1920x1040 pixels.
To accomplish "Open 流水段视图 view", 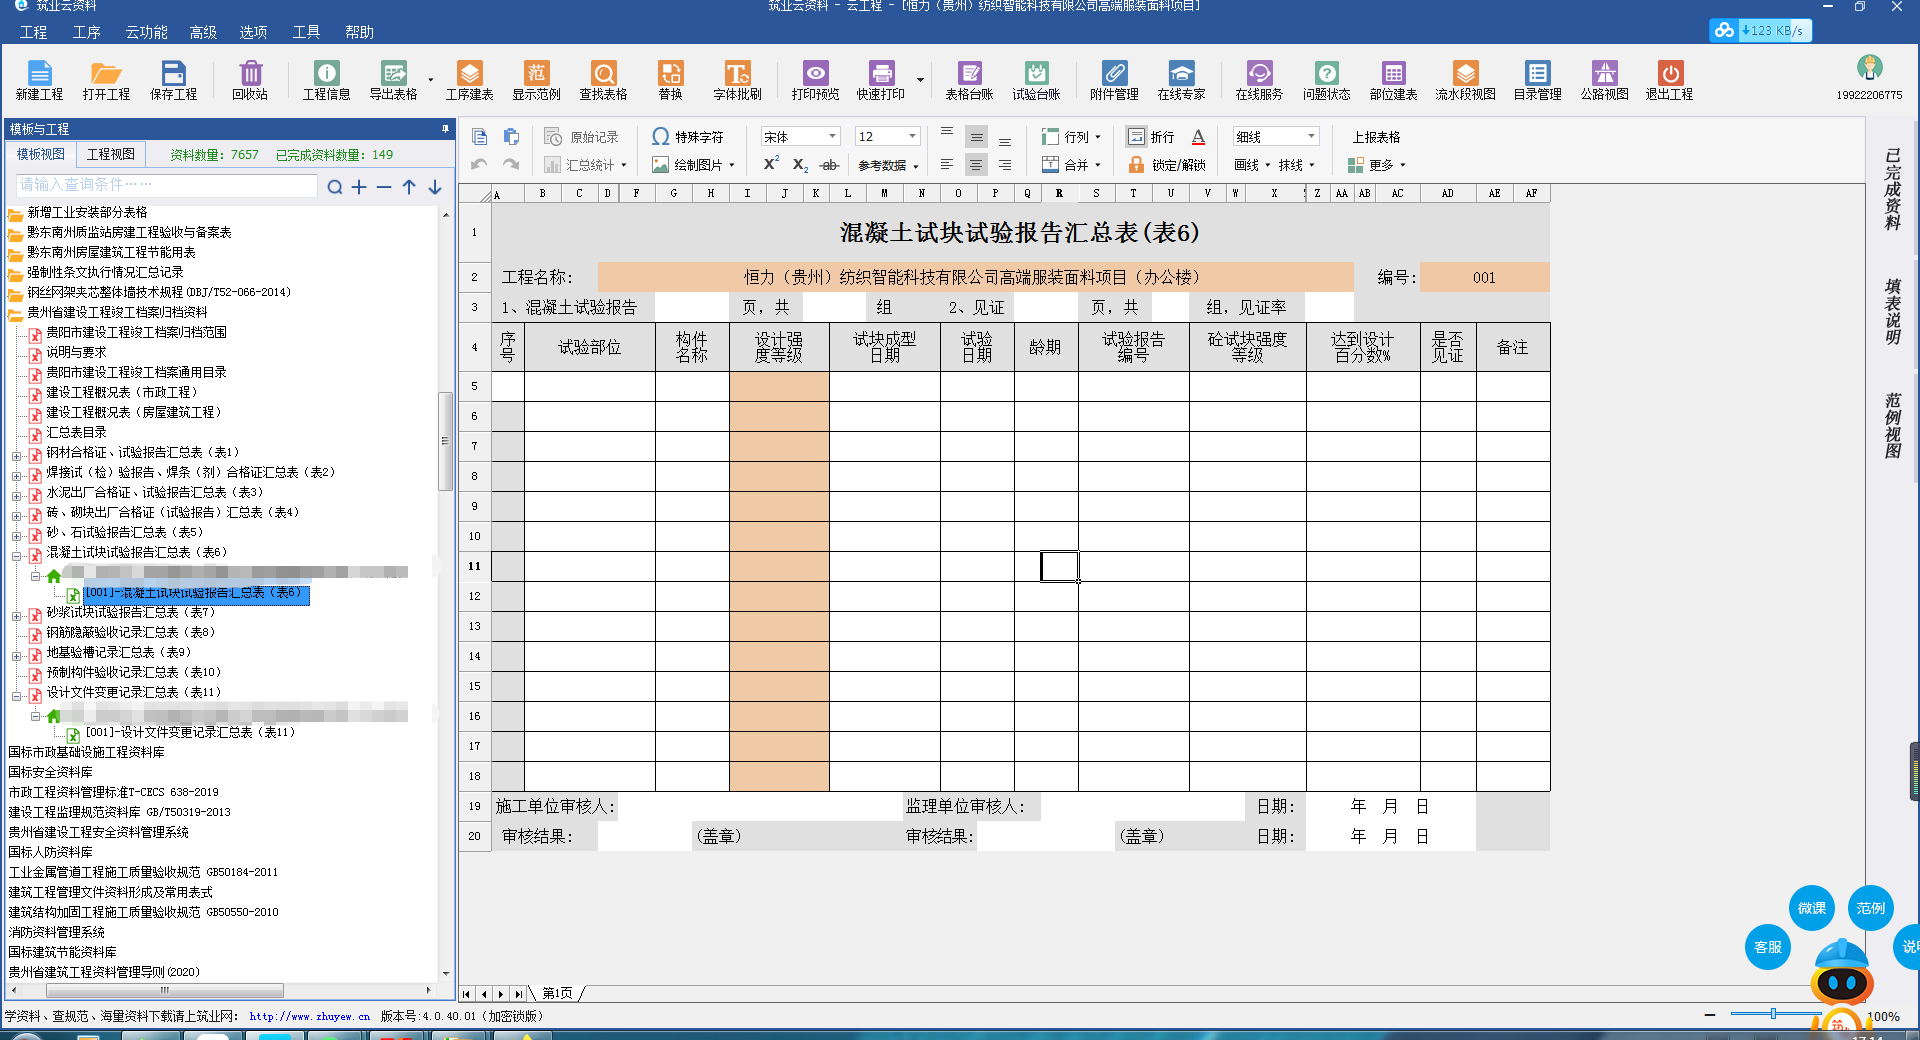I will tap(1465, 80).
